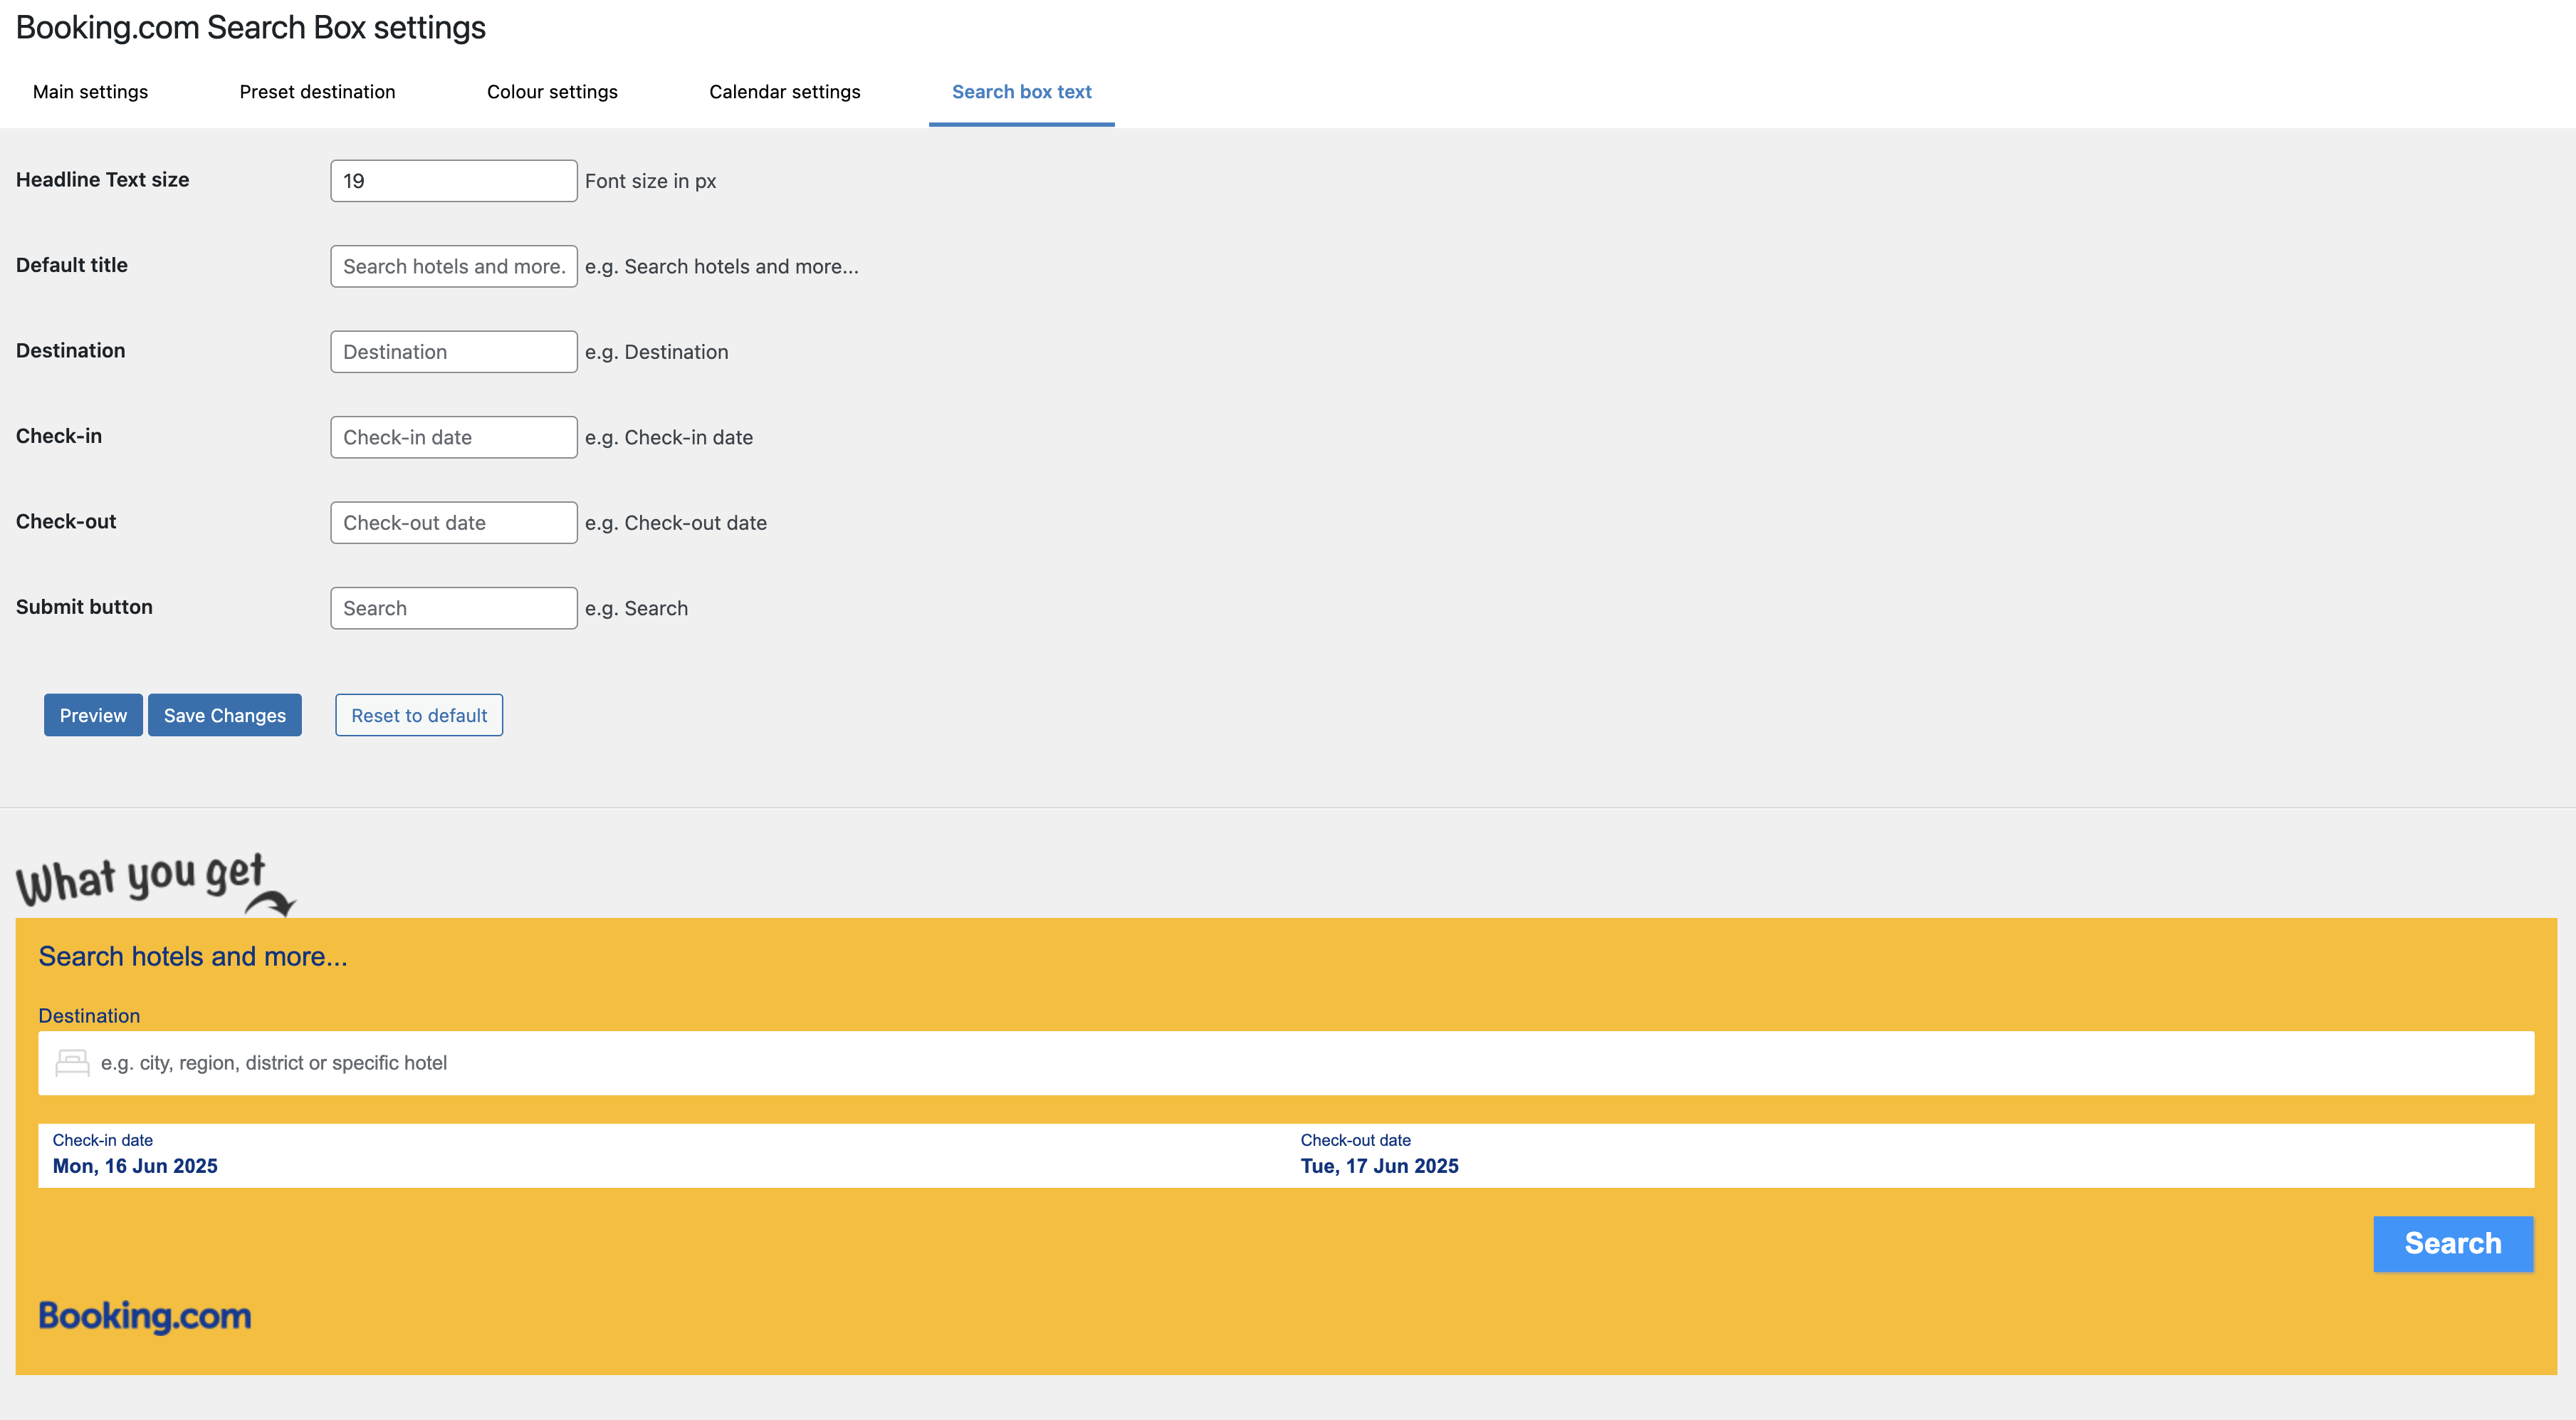Open the Main settings tab
2576x1420 pixels.
pyautogui.click(x=90, y=92)
